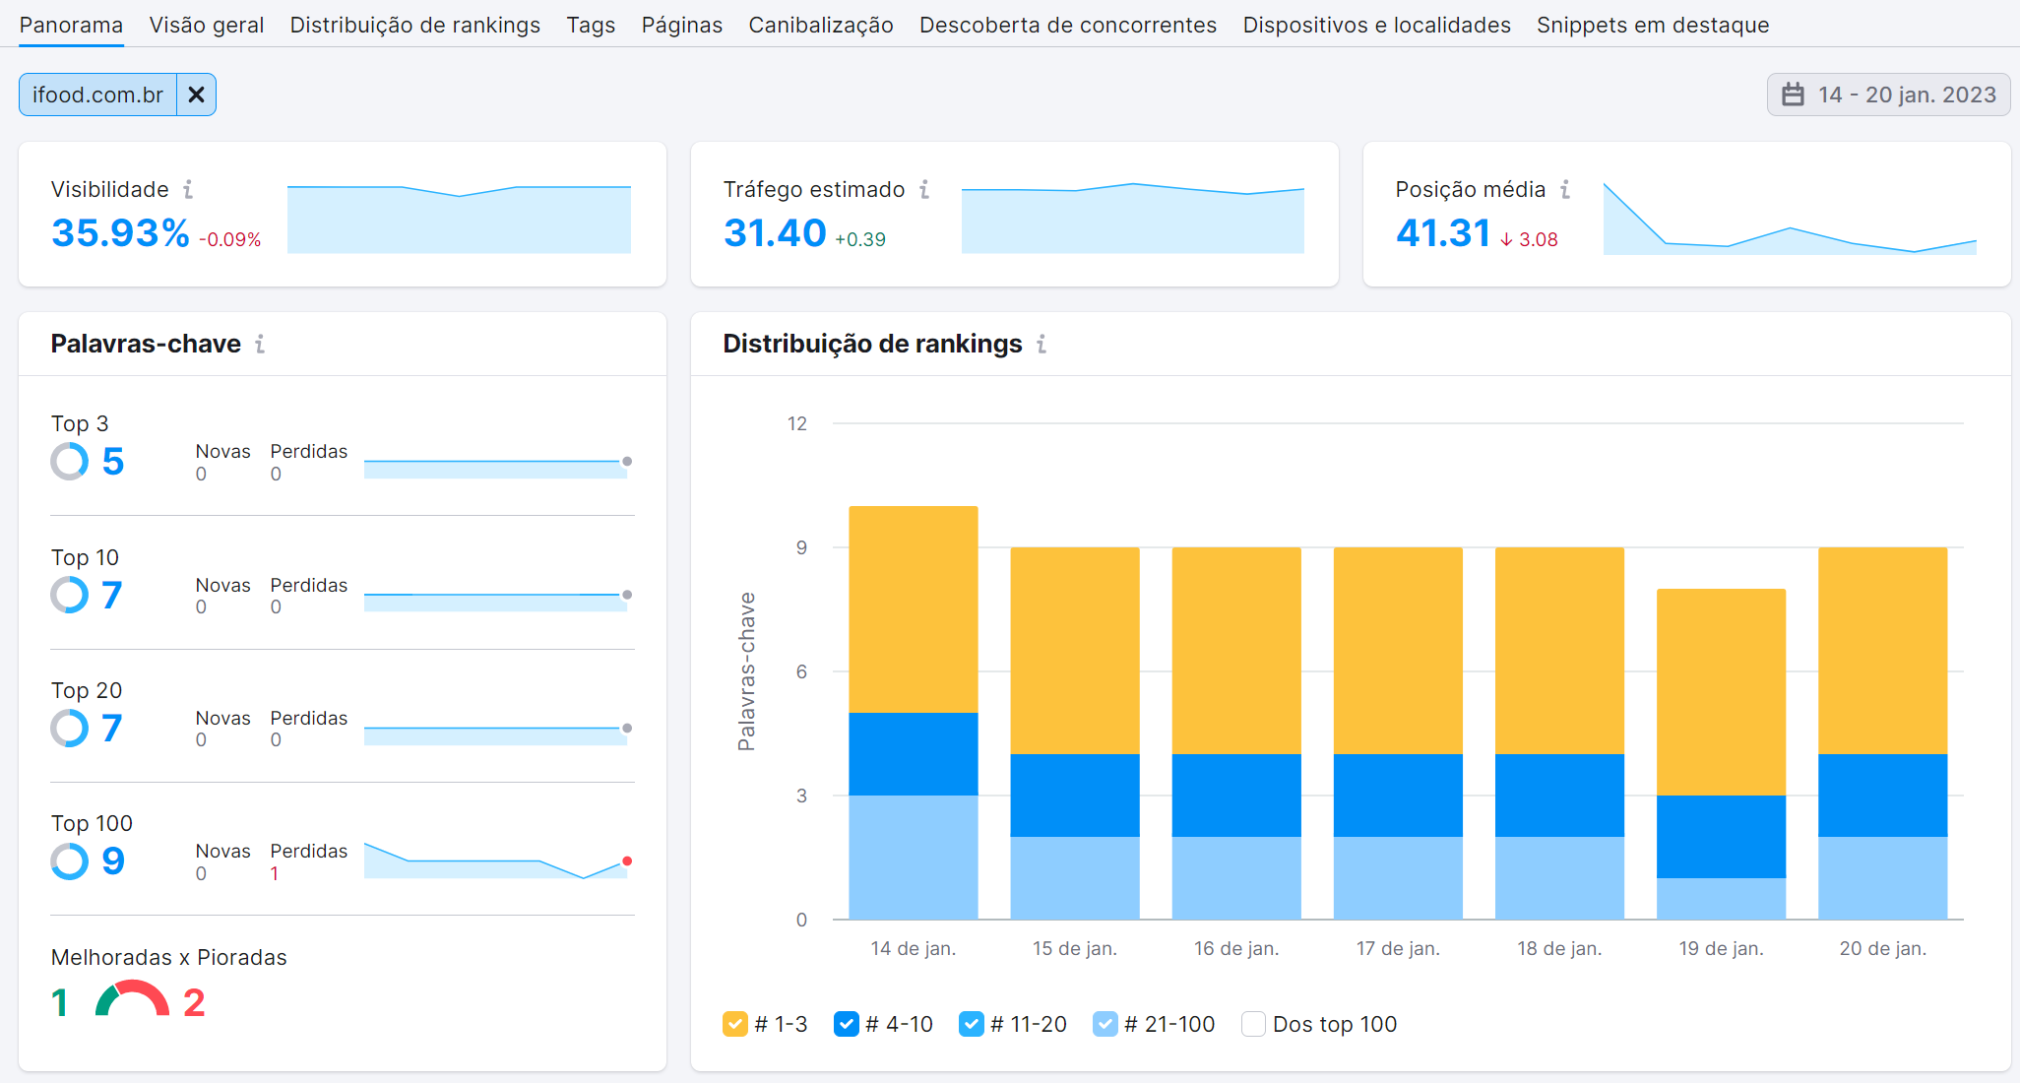Go to the Tags tab

(x=591, y=25)
